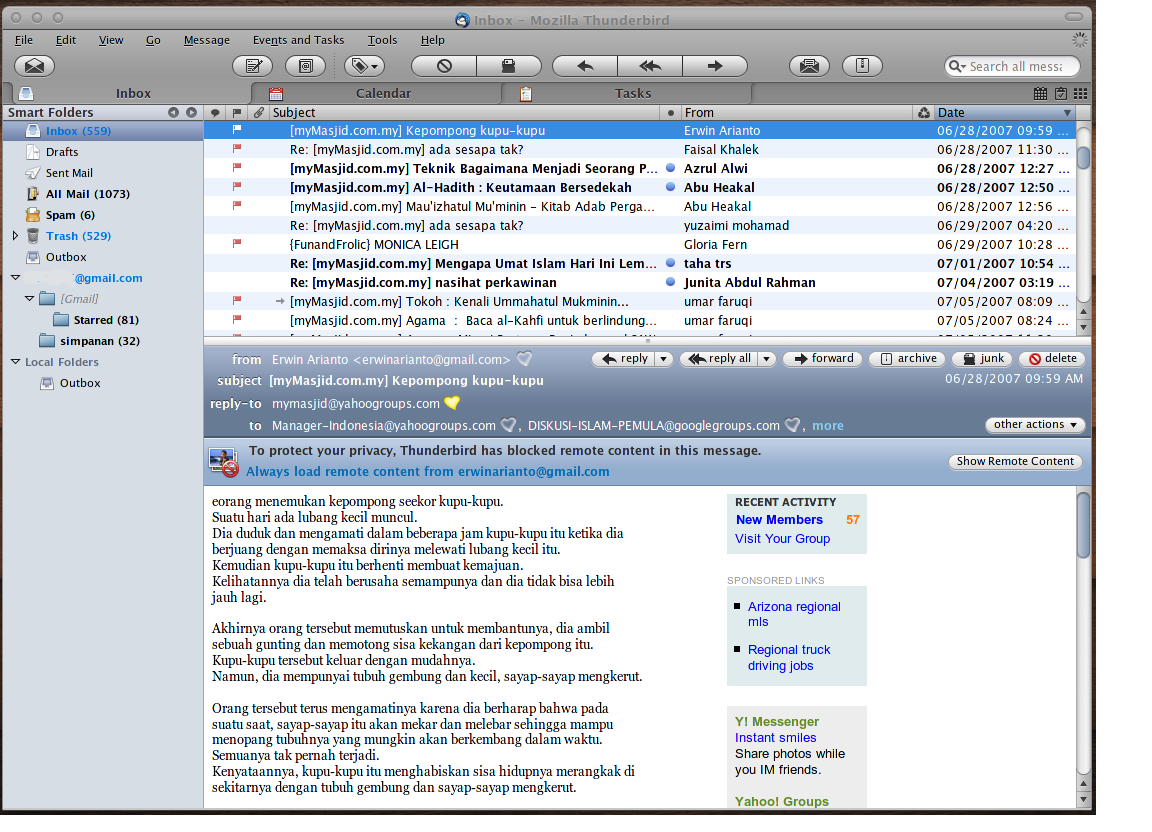Screen dimensions: 1152x832
Task: Click the junk status recycle column header icon
Action: pos(924,112)
